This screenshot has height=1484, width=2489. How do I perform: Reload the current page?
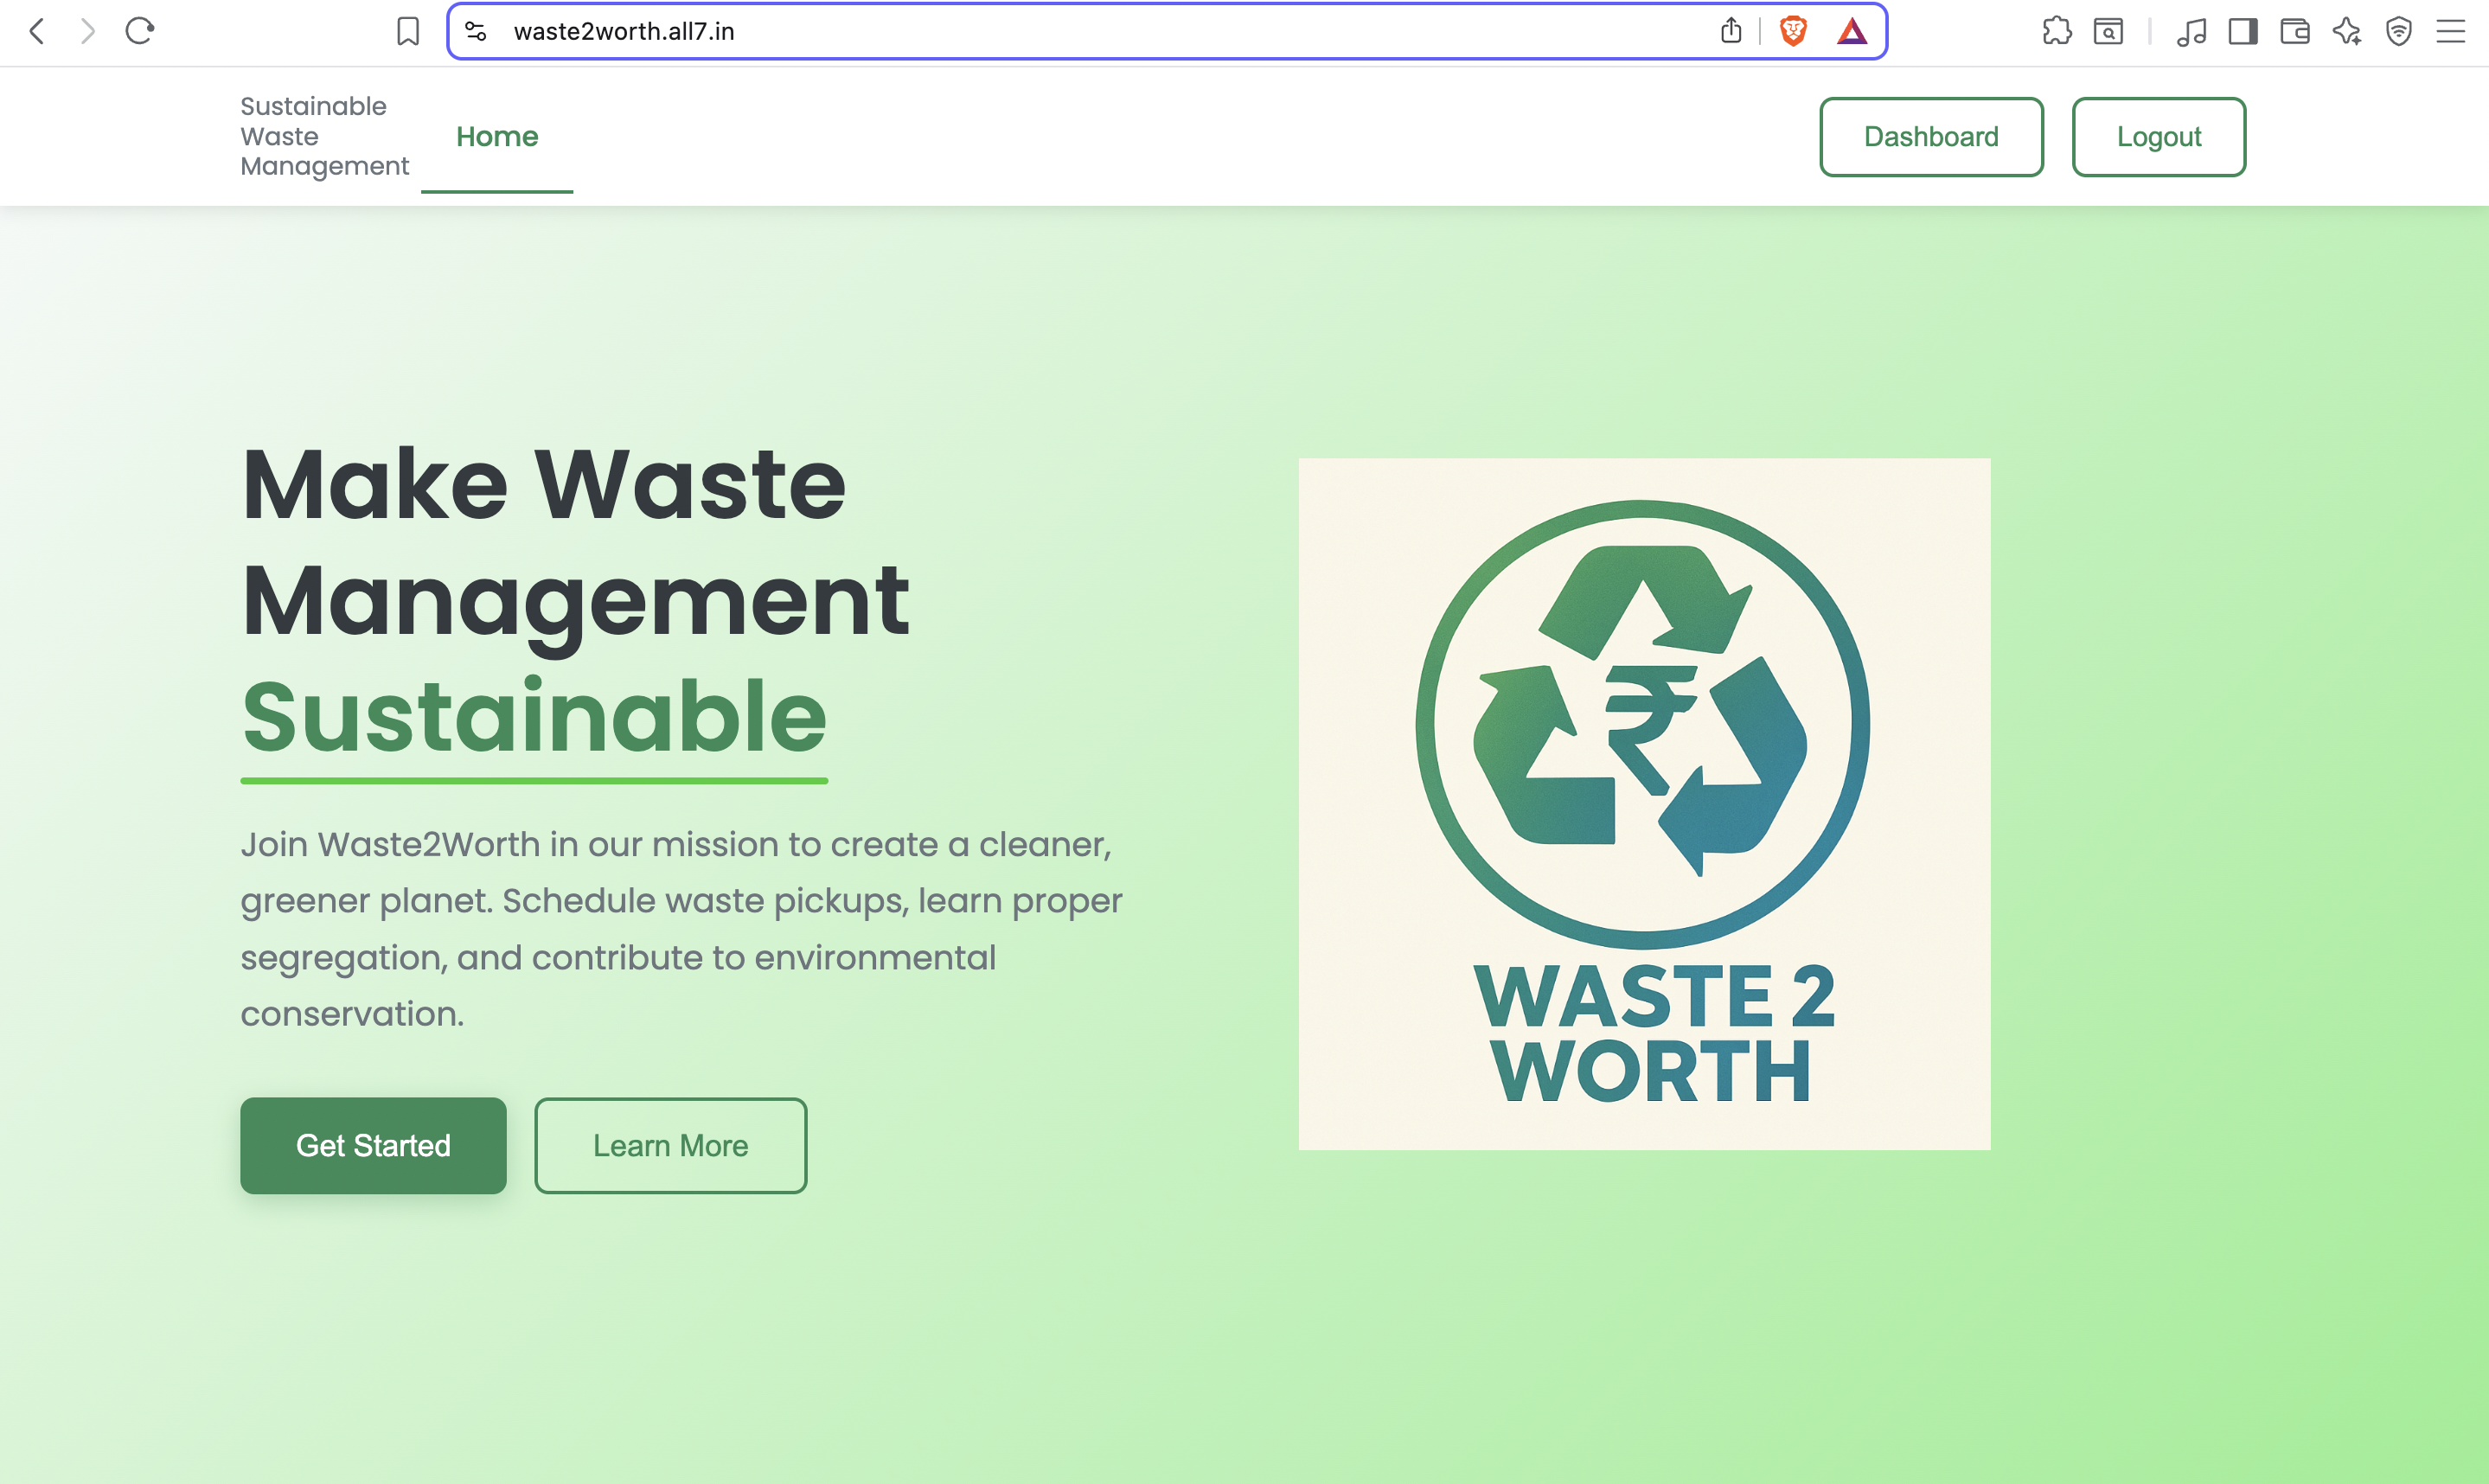coord(140,31)
